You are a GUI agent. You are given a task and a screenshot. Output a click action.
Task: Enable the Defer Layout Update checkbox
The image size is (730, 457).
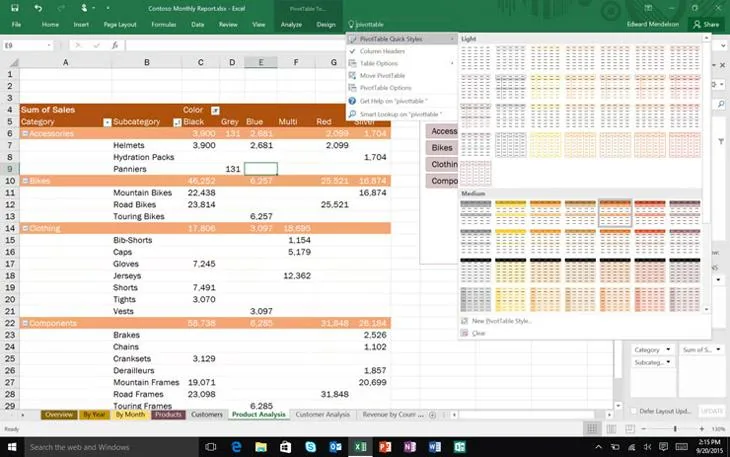(634, 411)
